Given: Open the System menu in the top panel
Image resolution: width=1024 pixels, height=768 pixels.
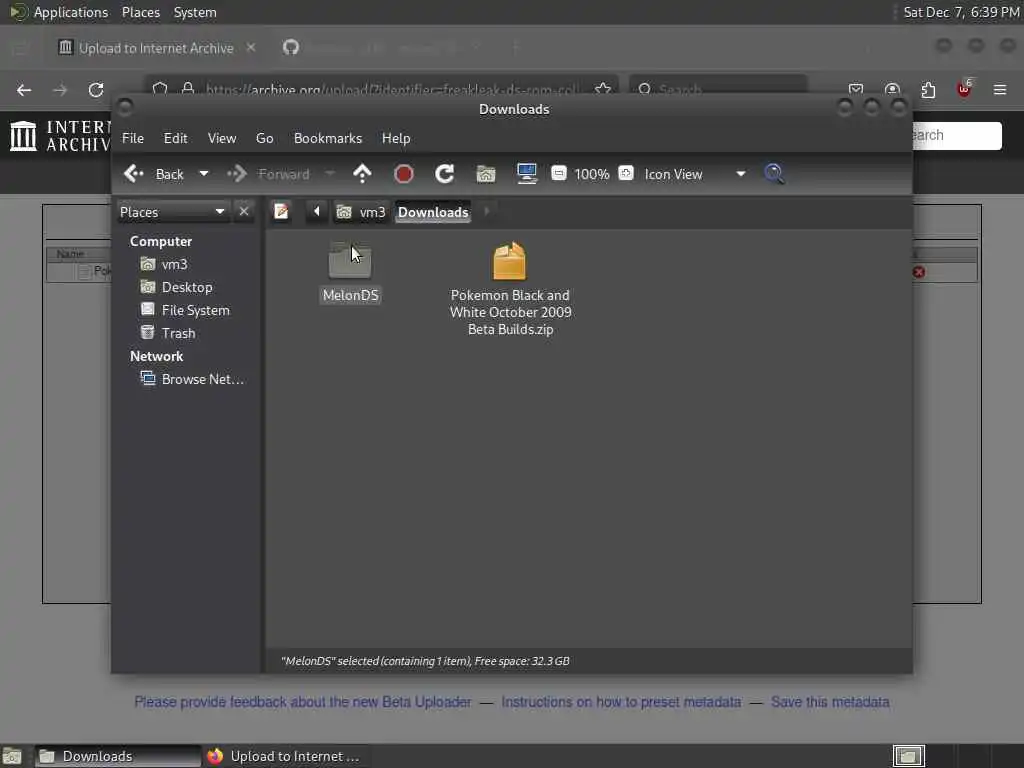Looking at the screenshot, I should click(x=195, y=12).
